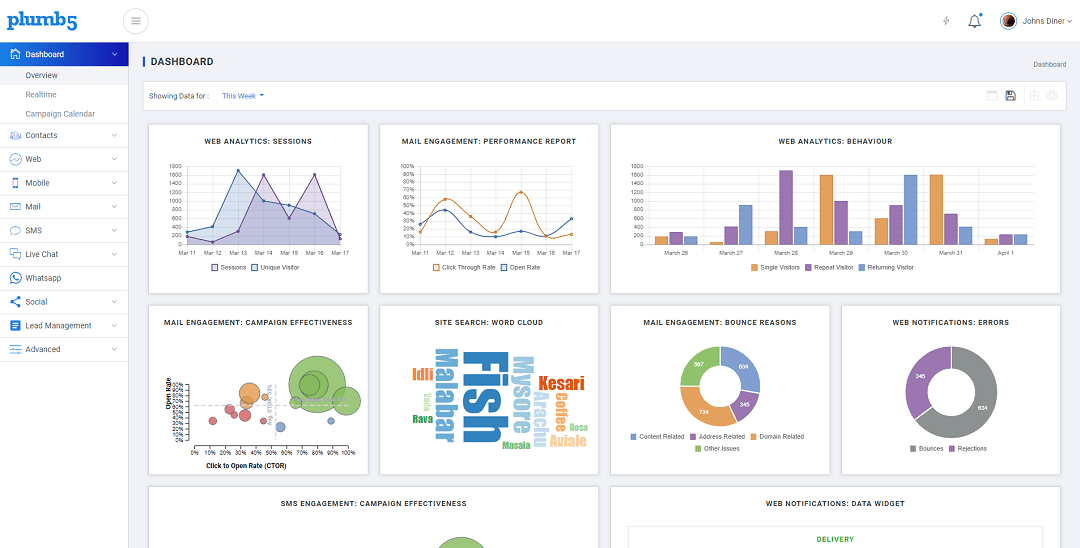Click the hamburger menu toggle button

[x=136, y=21]
